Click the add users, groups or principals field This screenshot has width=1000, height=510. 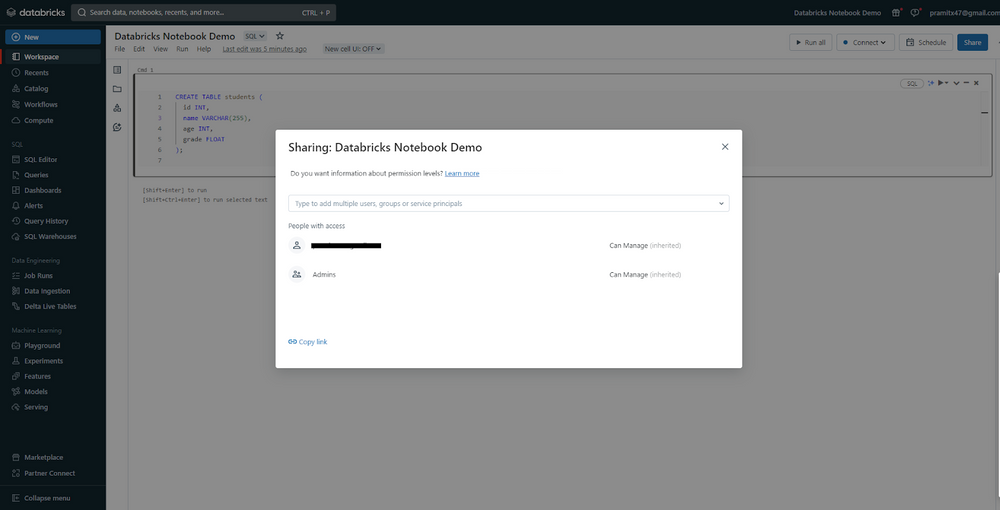coord(500,204)
